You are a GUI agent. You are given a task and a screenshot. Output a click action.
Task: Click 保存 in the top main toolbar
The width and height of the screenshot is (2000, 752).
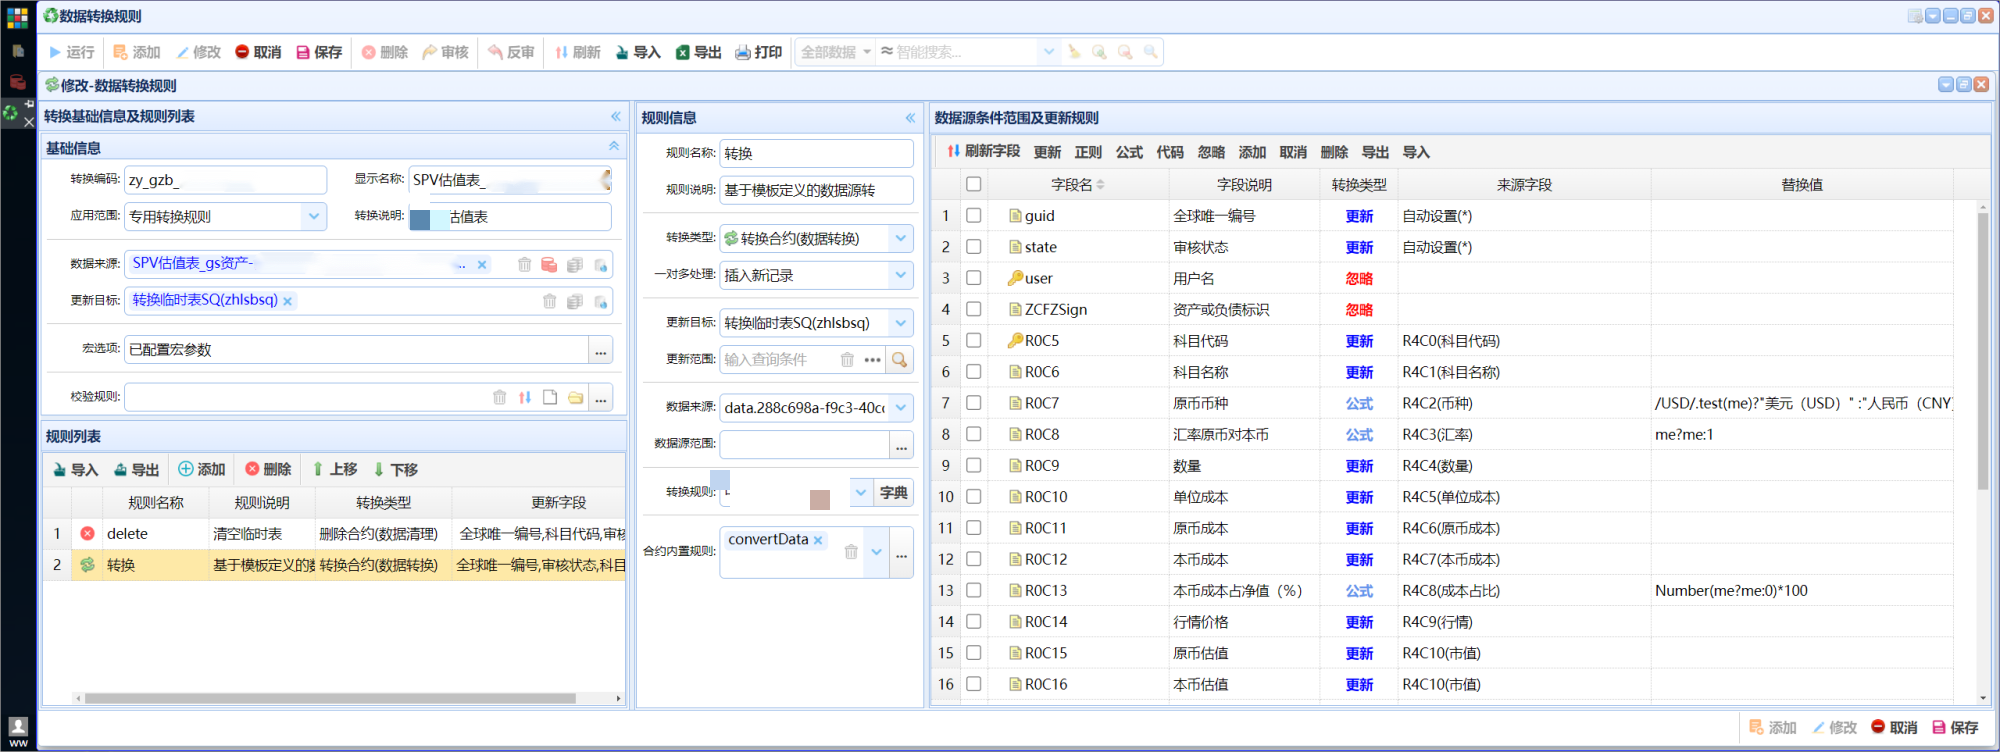tap(319, 52)
